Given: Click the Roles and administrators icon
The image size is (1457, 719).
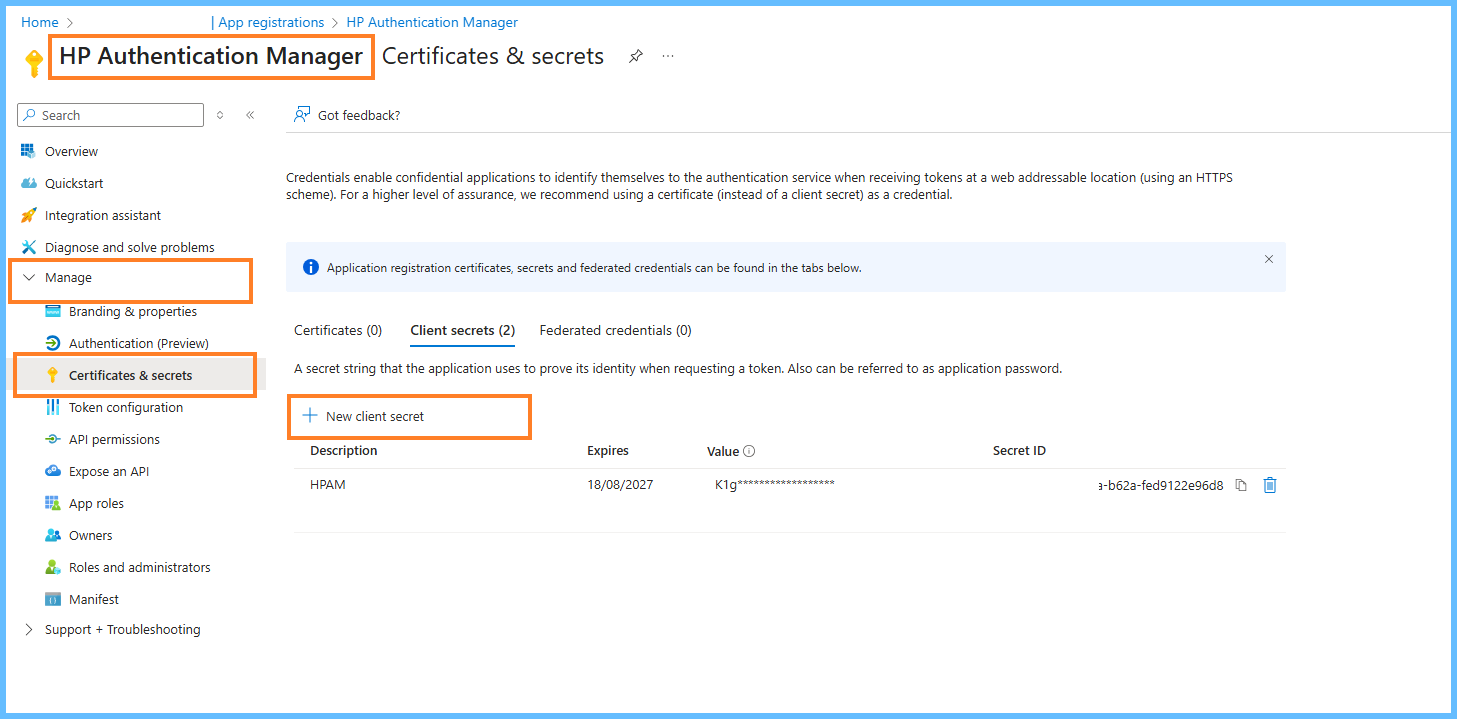Looking at the screenshot, I should point(52,567).
